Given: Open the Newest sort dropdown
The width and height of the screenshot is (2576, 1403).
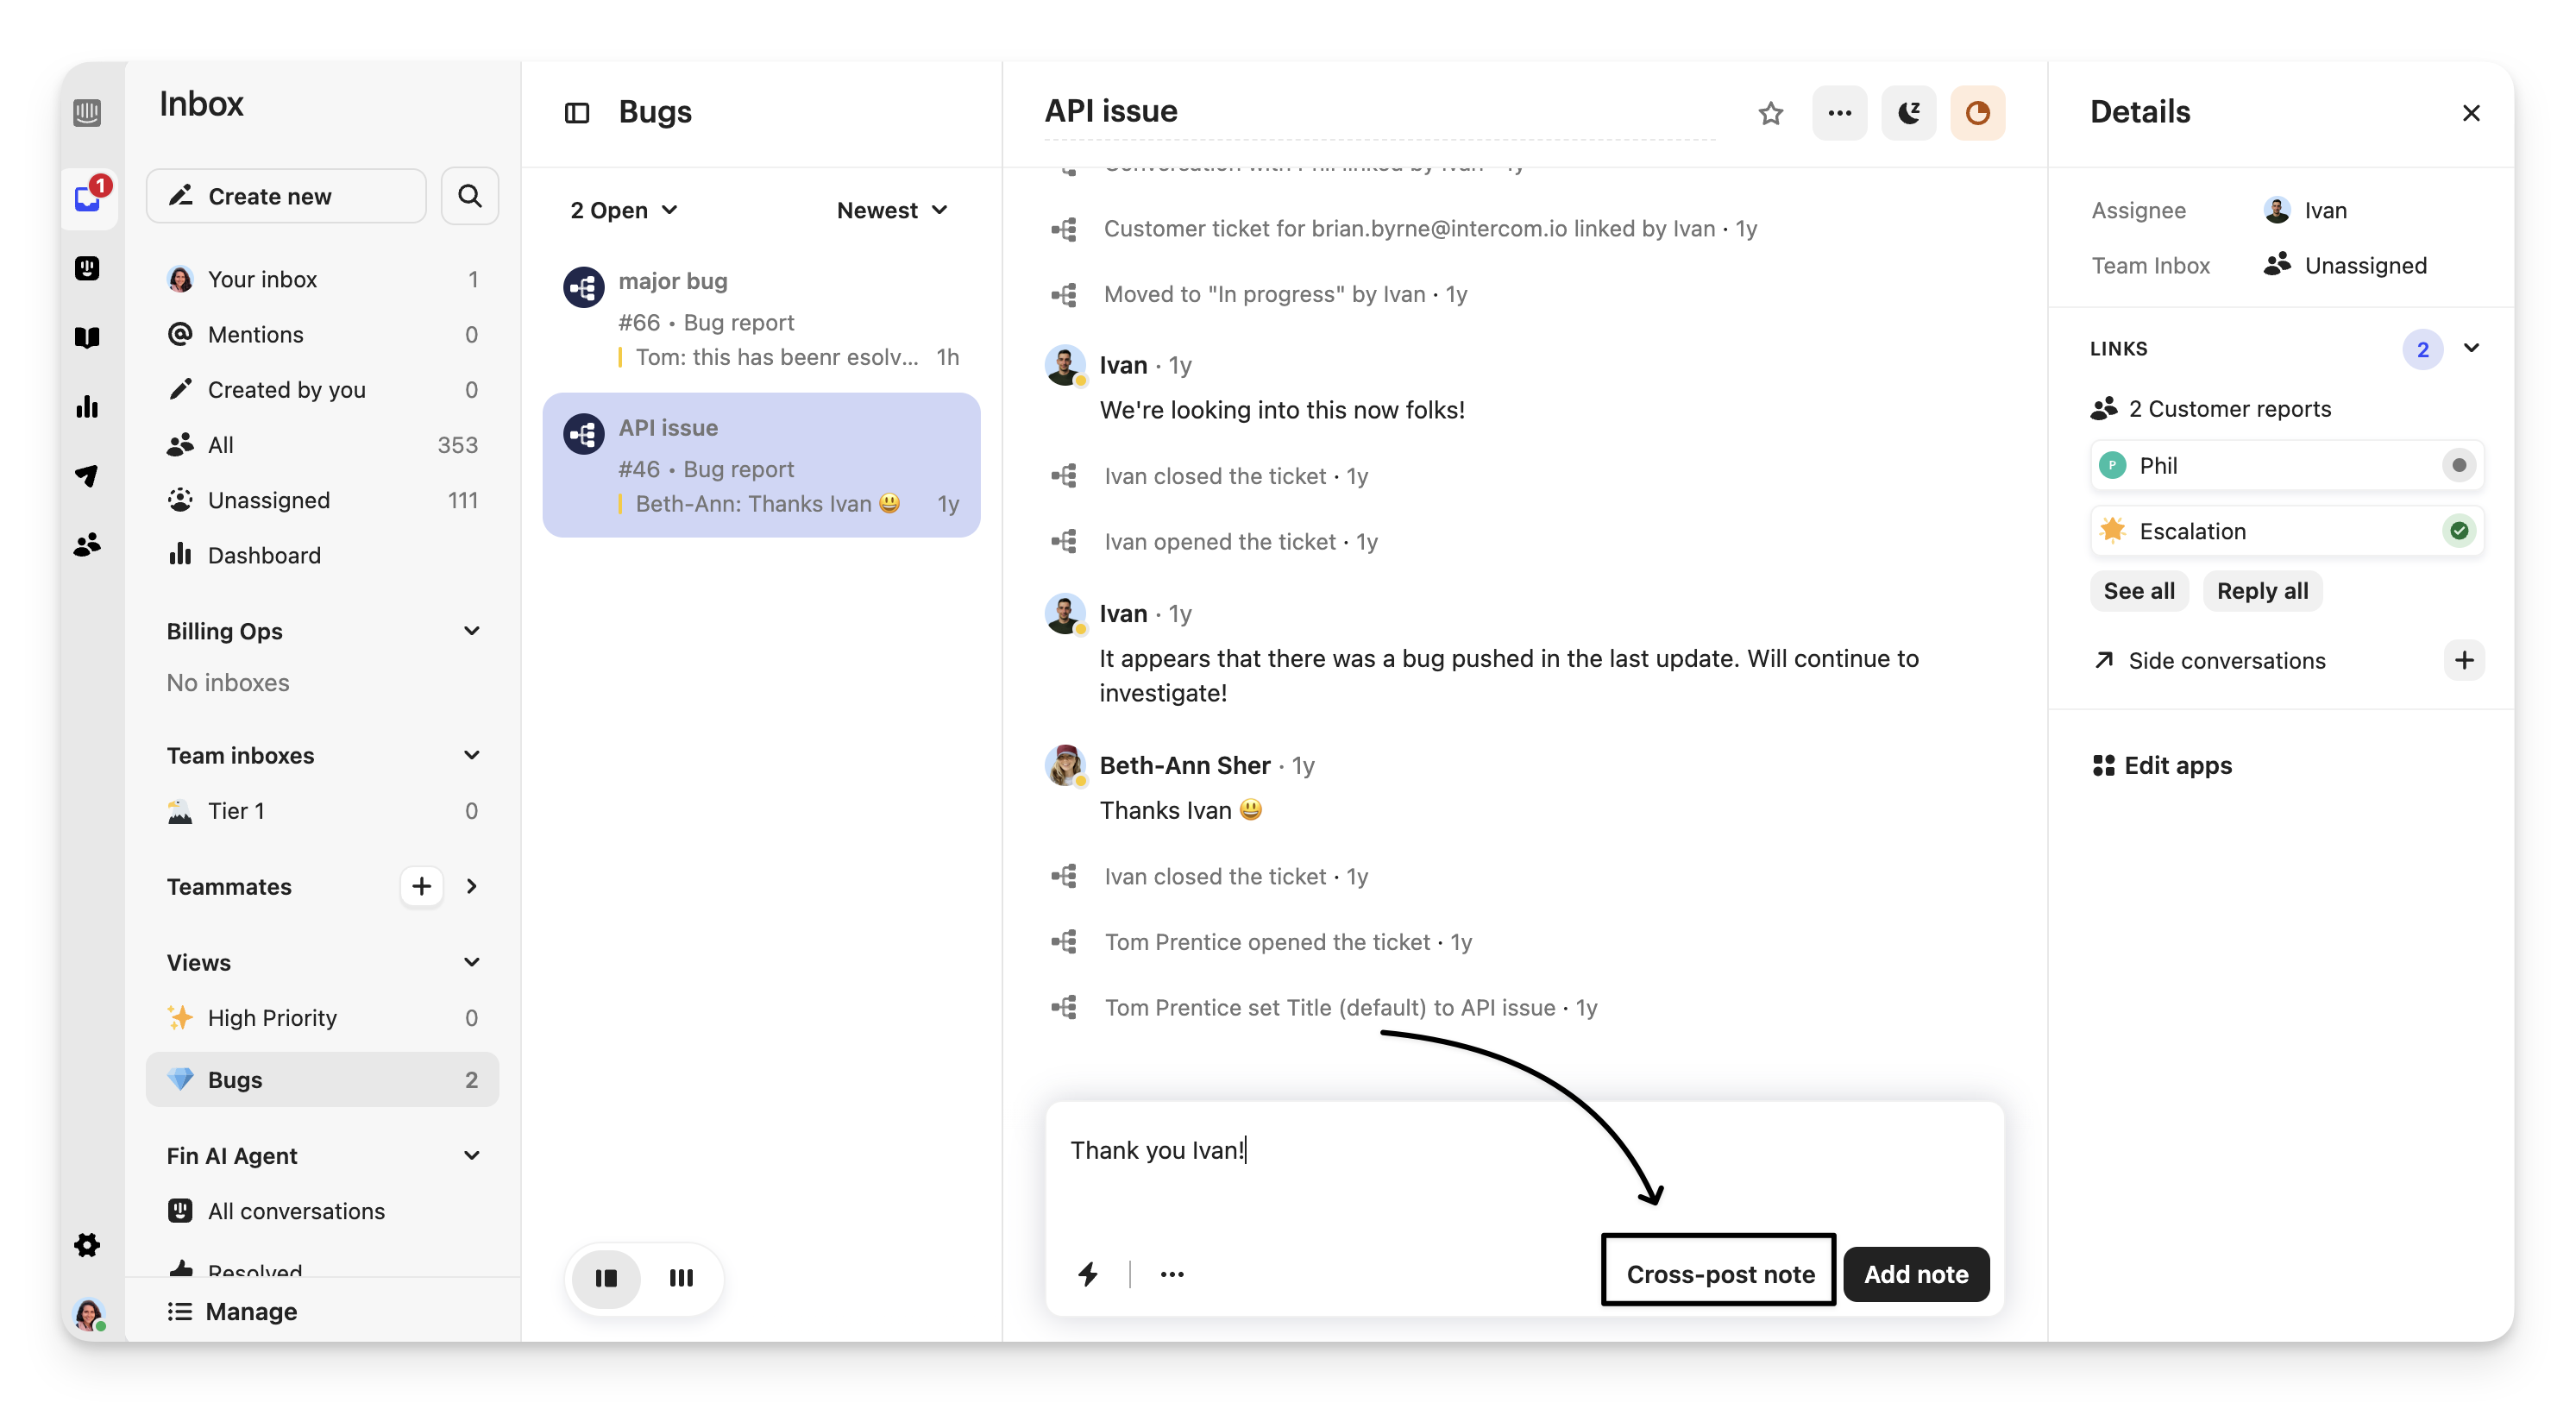Looking at the screenshot, I should point(892,210).
